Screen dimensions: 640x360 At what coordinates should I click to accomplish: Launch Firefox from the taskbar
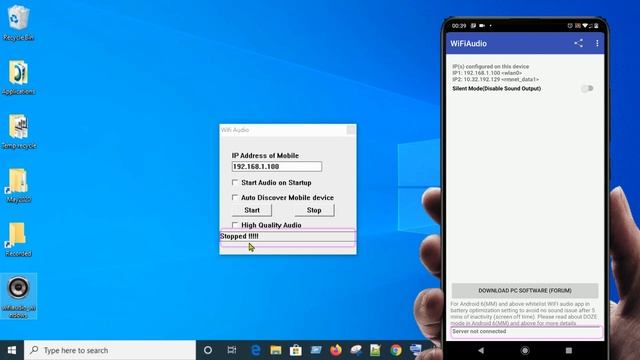336,350
